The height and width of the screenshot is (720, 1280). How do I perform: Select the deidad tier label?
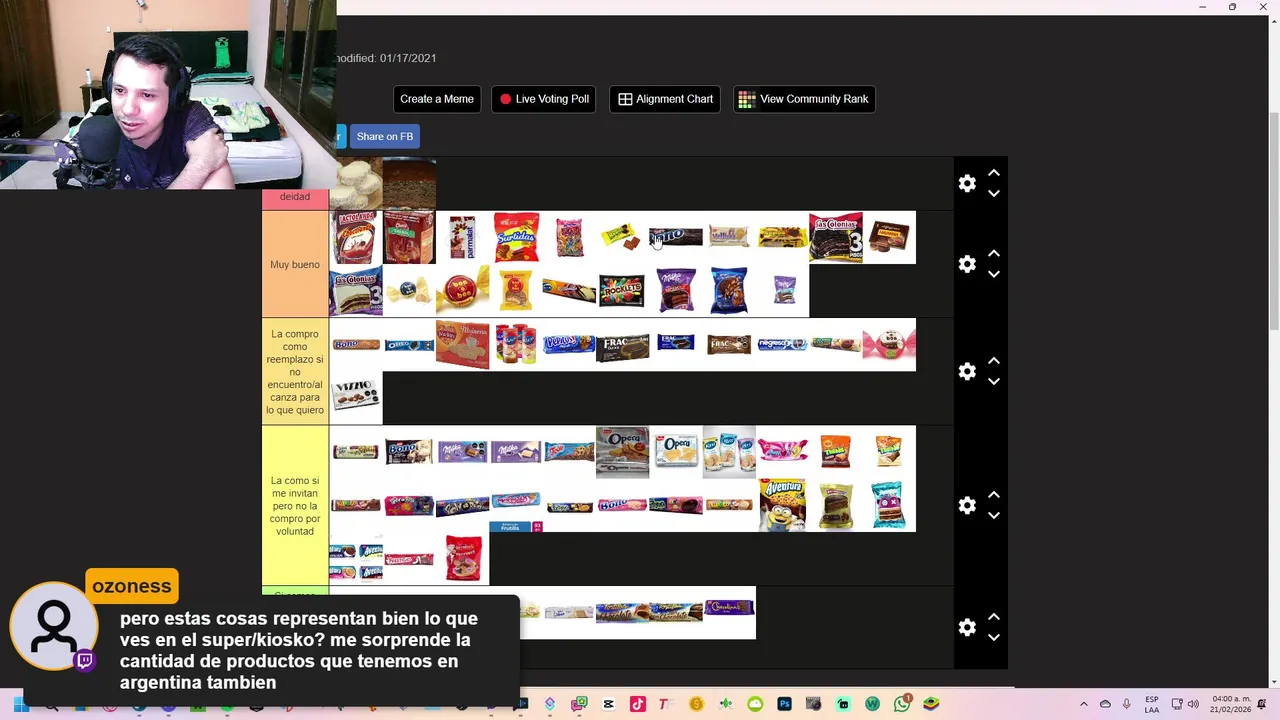[295, 197]
